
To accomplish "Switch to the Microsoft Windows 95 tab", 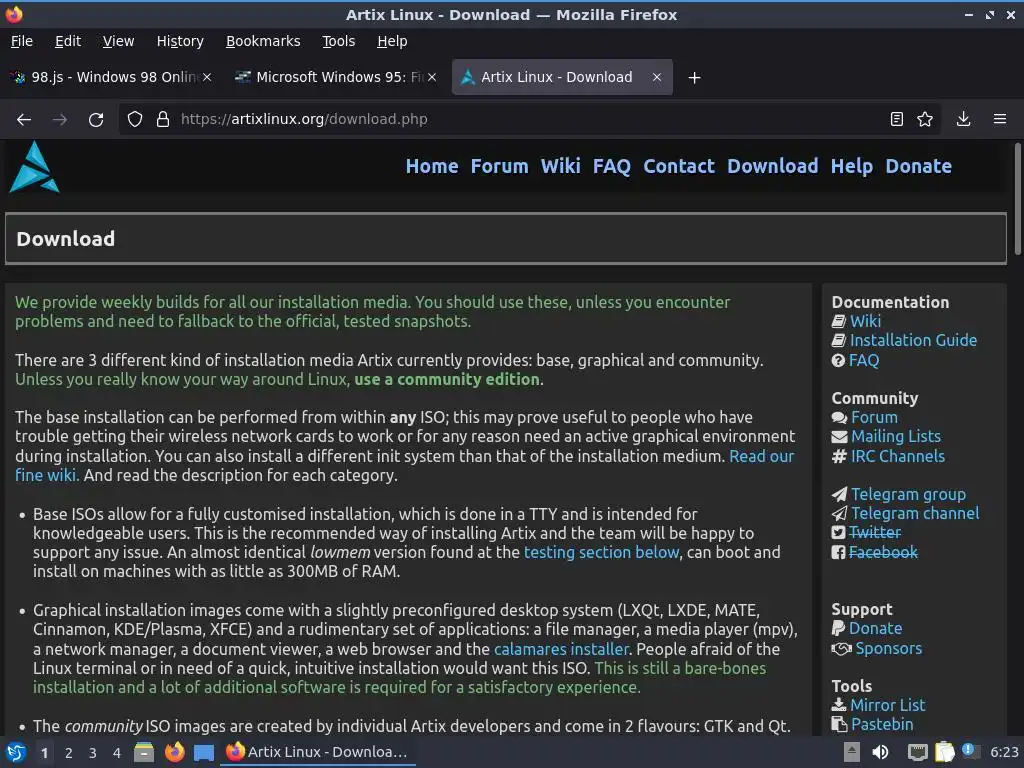I will [336, 77].
